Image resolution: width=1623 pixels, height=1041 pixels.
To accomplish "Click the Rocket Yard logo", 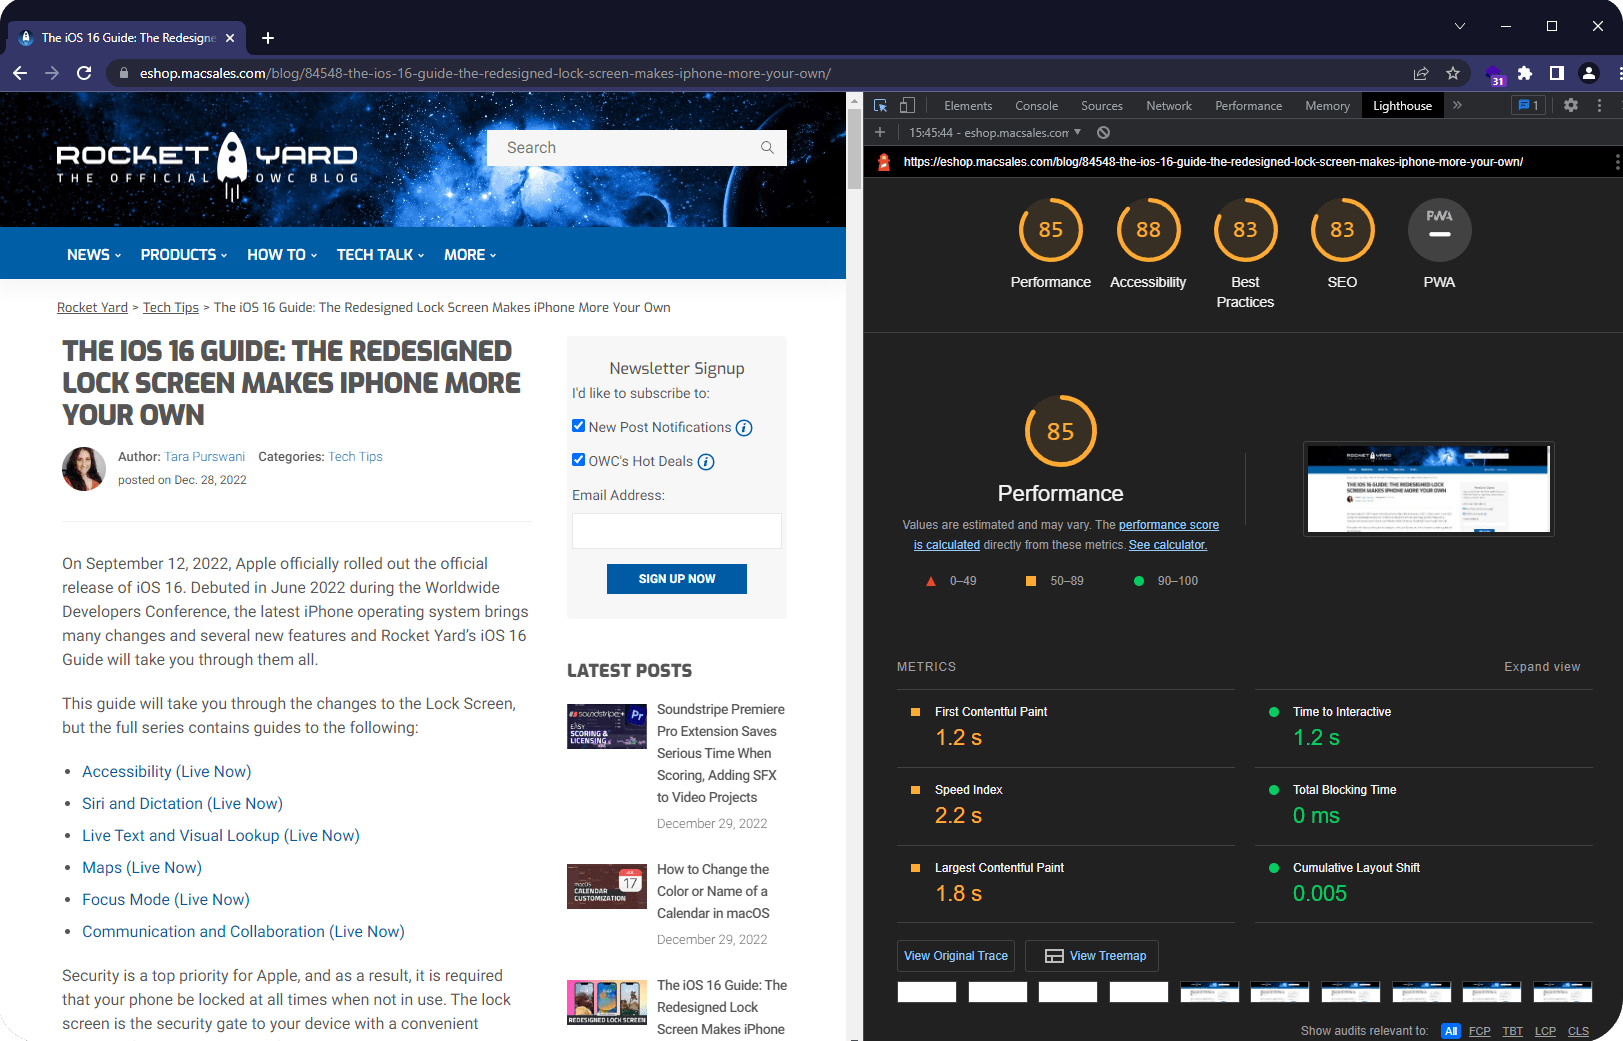I will pos(207,166).
